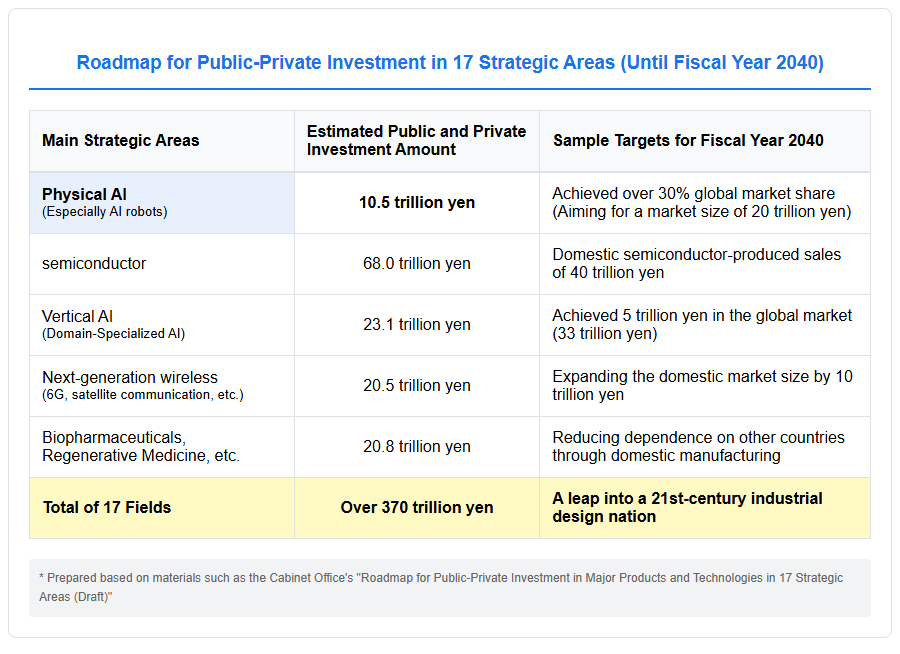The height and width of the screenshot is (654, 900).
Task: Click the Over 370 trillion yen total
Action: (417, 508)
